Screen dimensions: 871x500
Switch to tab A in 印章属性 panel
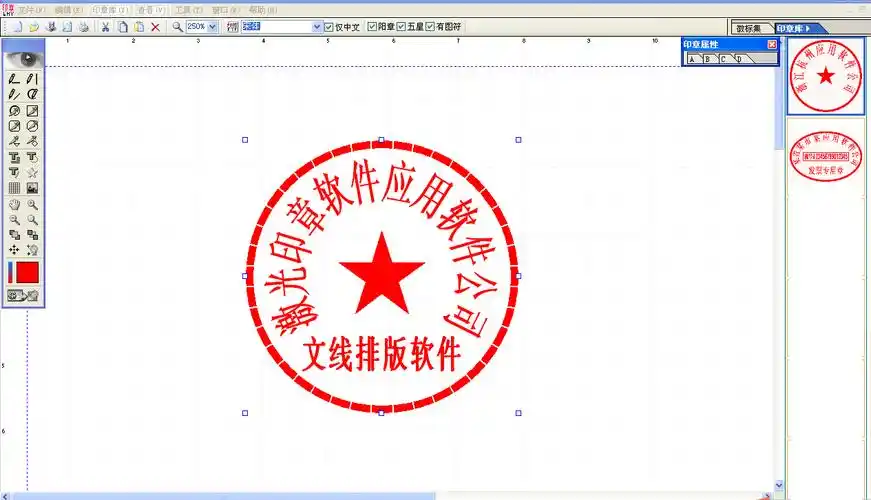[692, 59]
